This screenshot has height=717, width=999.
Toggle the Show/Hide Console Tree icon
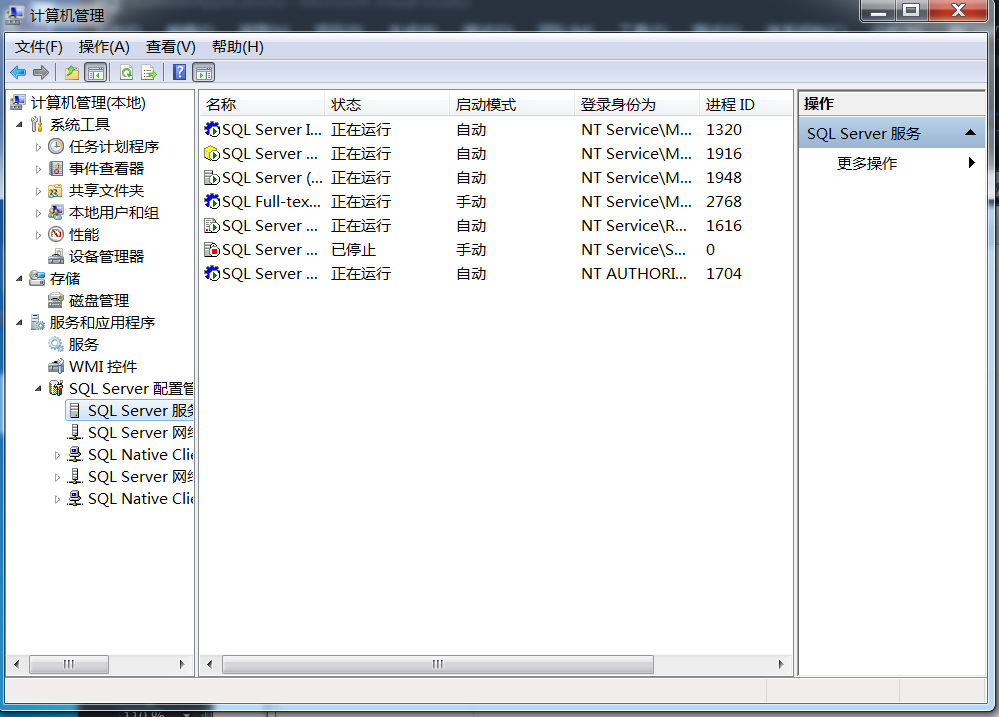pos(96,73)
